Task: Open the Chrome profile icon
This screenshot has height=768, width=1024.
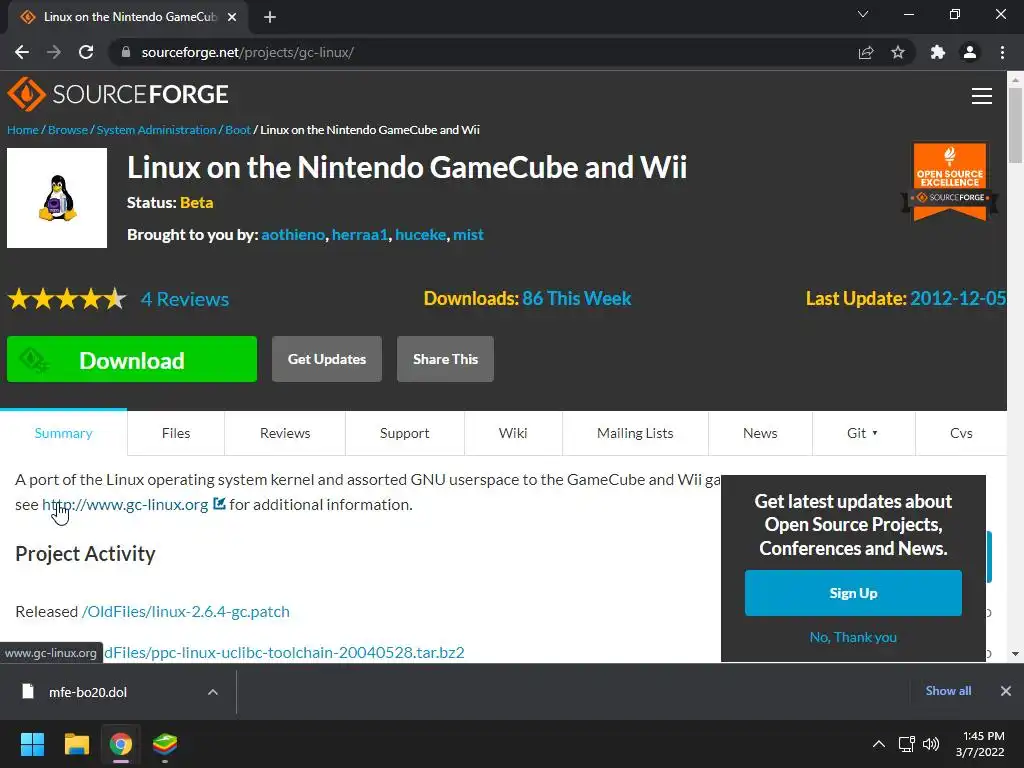Action: (x=970, y=52)
